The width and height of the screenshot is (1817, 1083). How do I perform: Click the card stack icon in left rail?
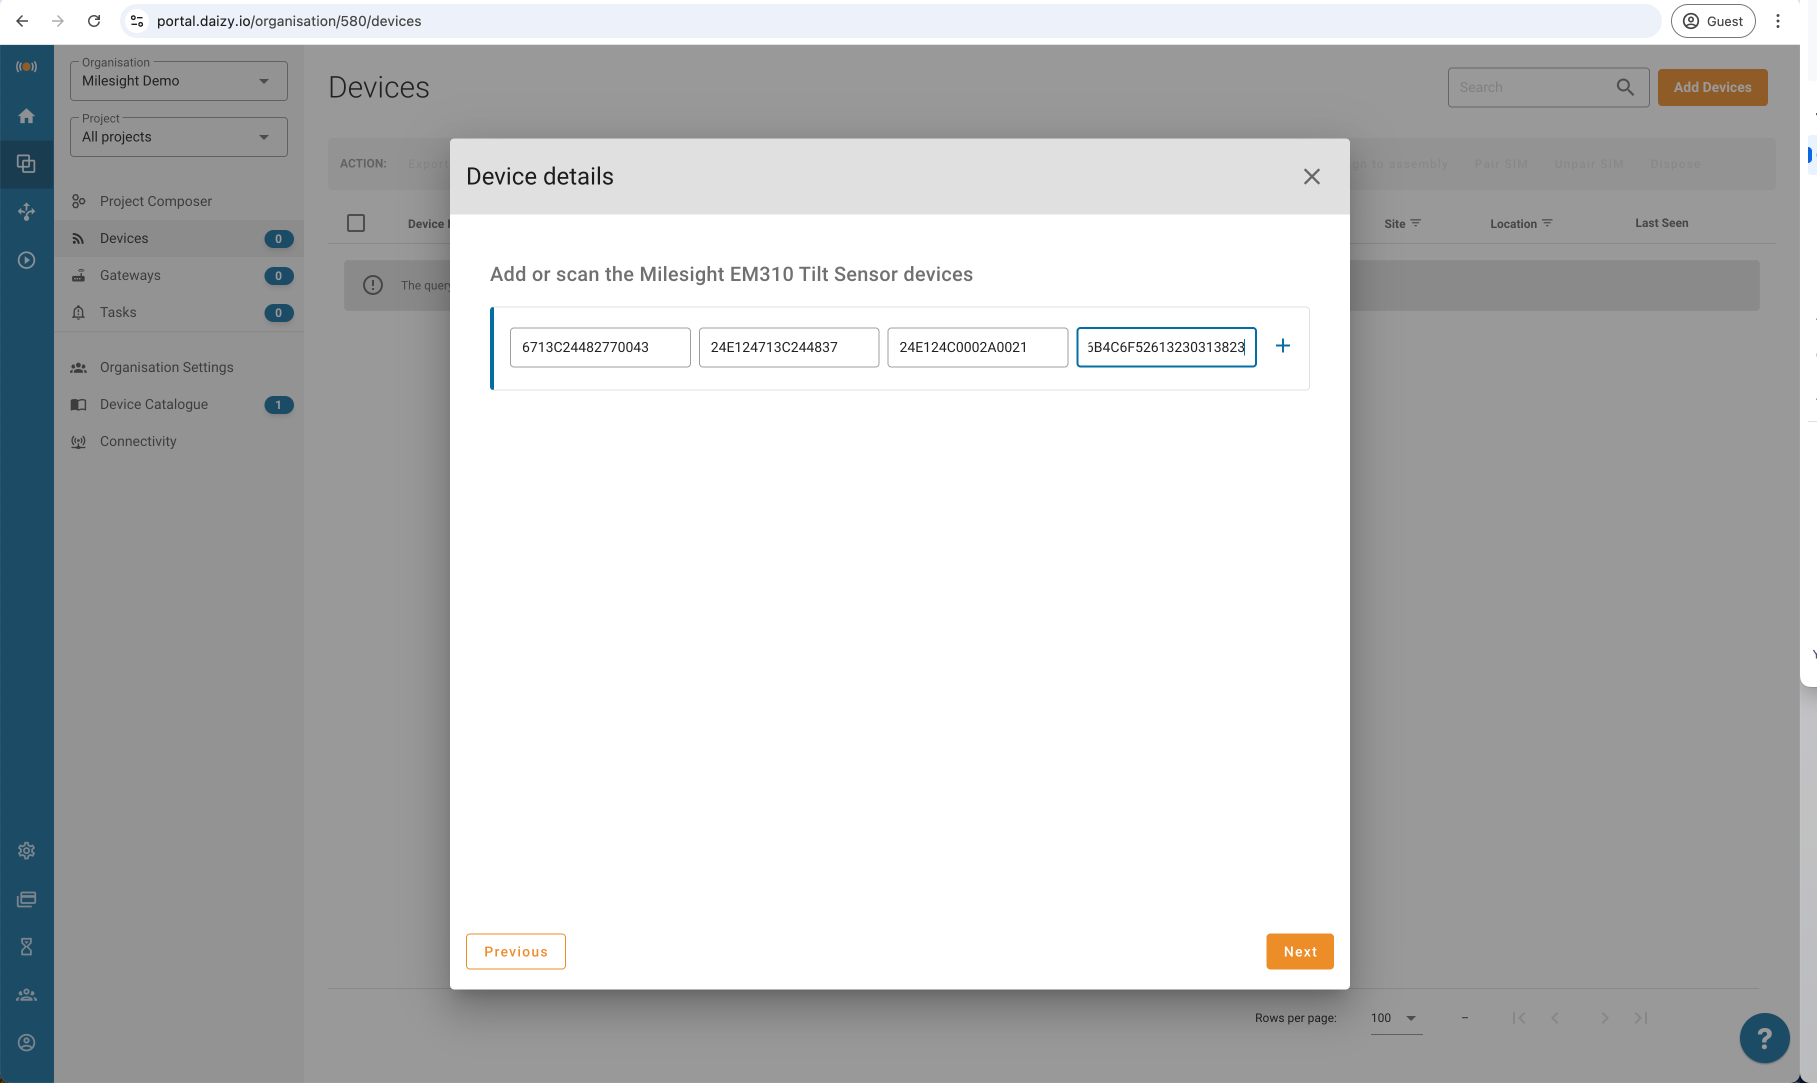27,899
